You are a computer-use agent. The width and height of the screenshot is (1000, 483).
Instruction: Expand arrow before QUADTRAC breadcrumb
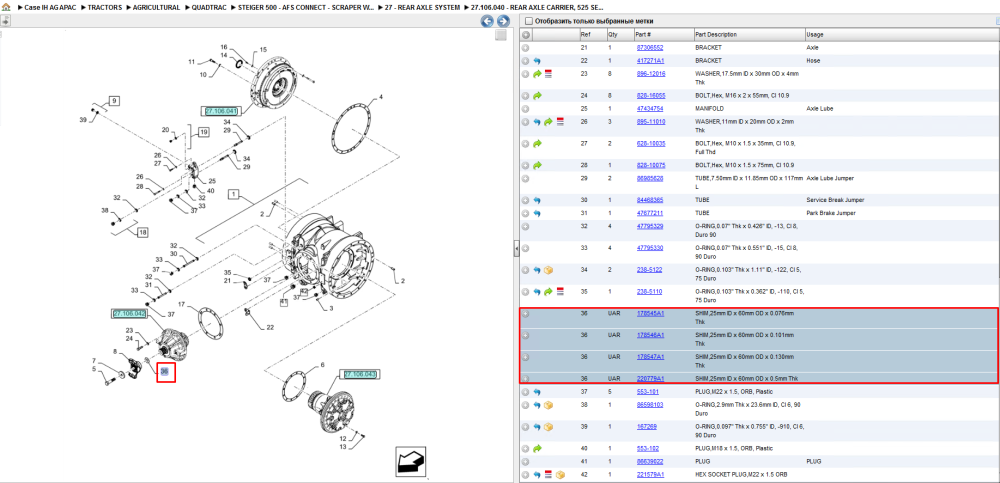tap(187, 7)
